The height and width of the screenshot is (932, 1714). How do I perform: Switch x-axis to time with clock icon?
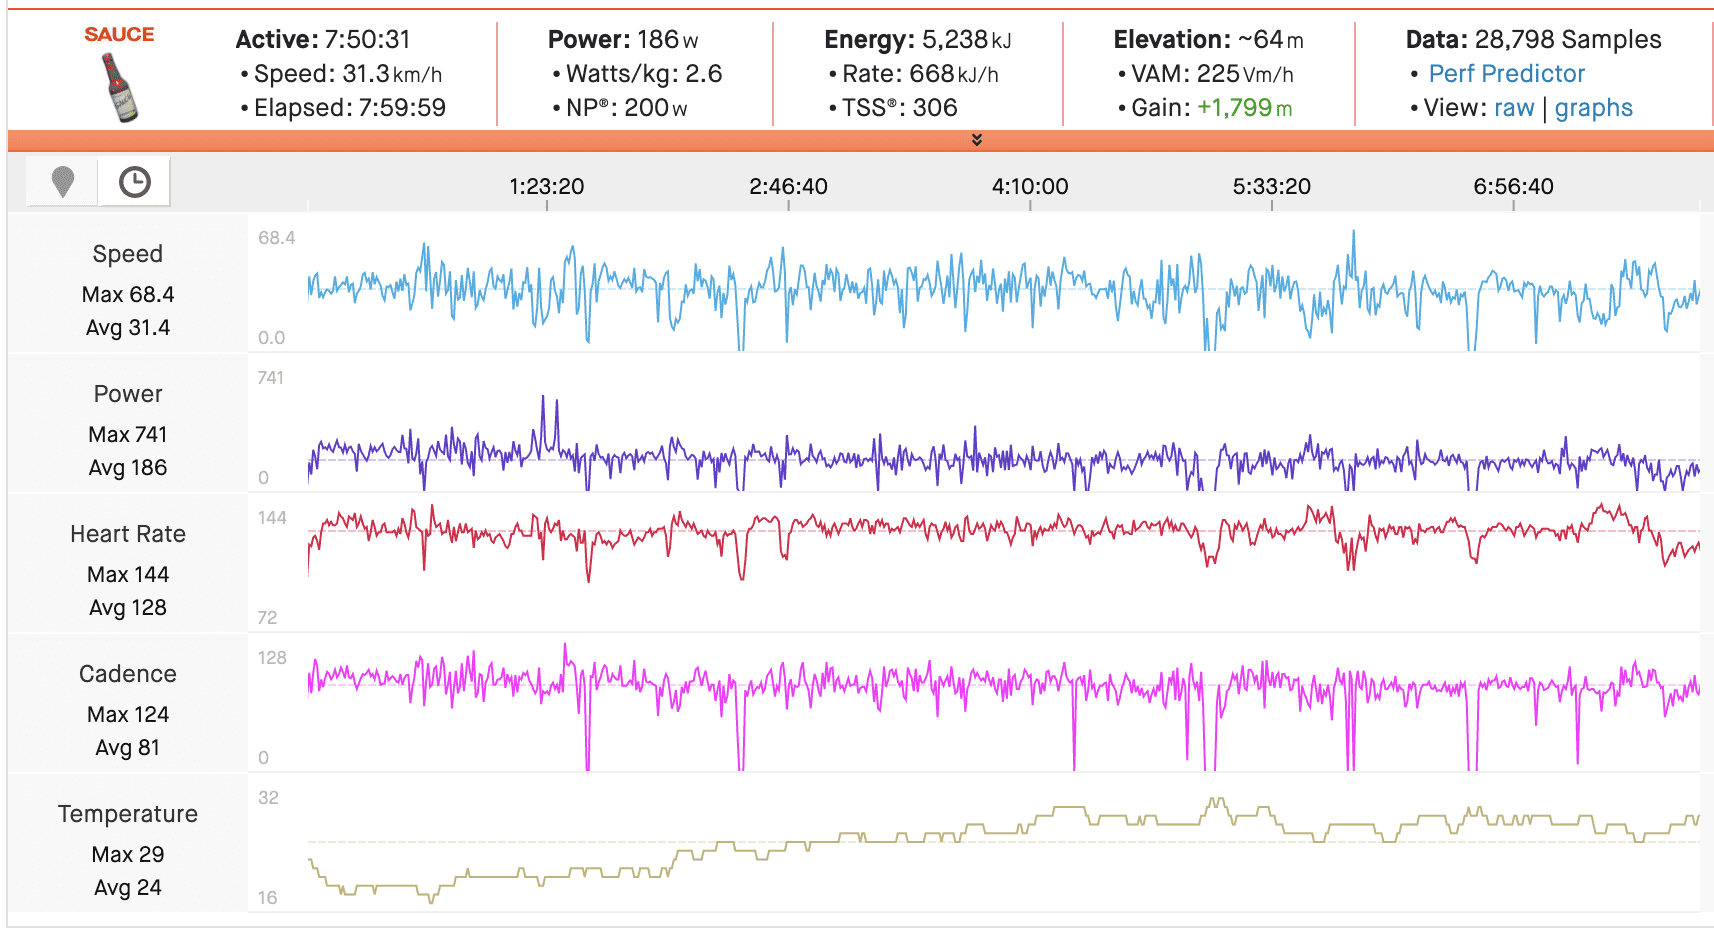coord(134,182)
